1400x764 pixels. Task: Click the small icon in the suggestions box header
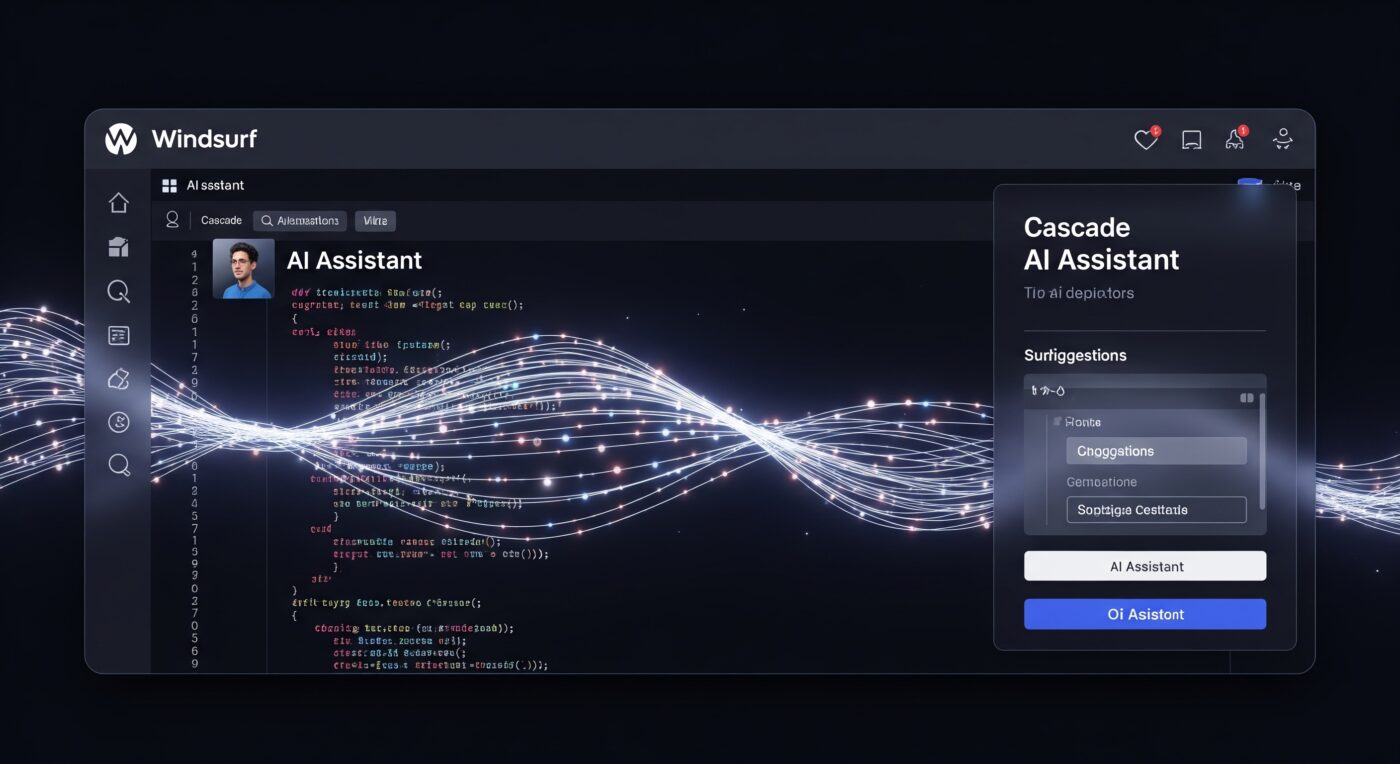(x=1247, y=397)
